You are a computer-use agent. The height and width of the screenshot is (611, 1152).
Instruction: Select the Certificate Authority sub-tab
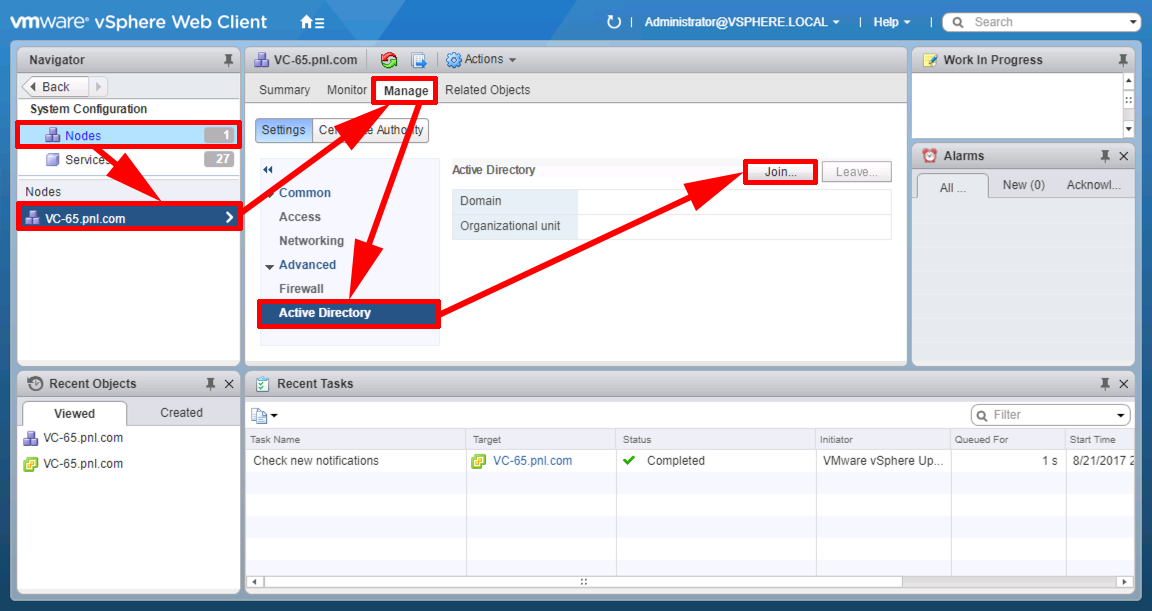(370, 130)
